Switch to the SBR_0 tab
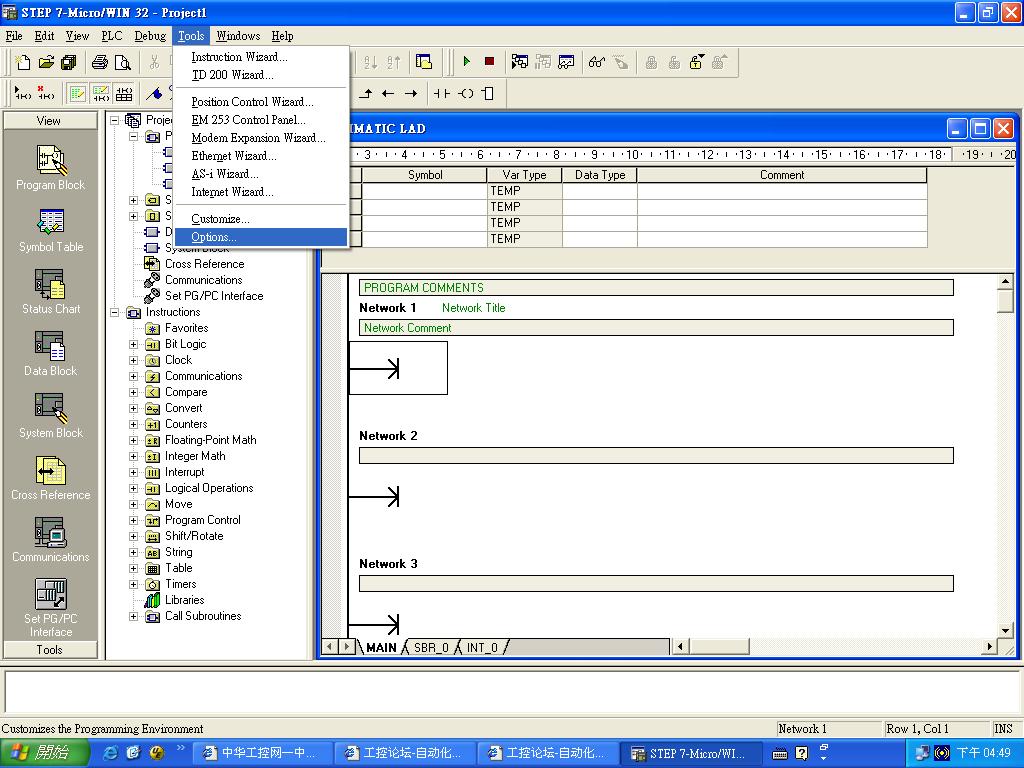The width and height of the screenshot is (1024, 768). (x=431, y=648)
